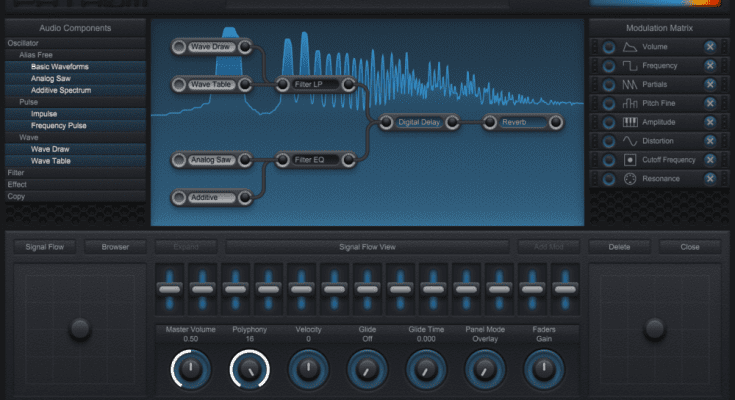
Task: Click the sawtooth icon next to Partials
Action: pos(630,84)
